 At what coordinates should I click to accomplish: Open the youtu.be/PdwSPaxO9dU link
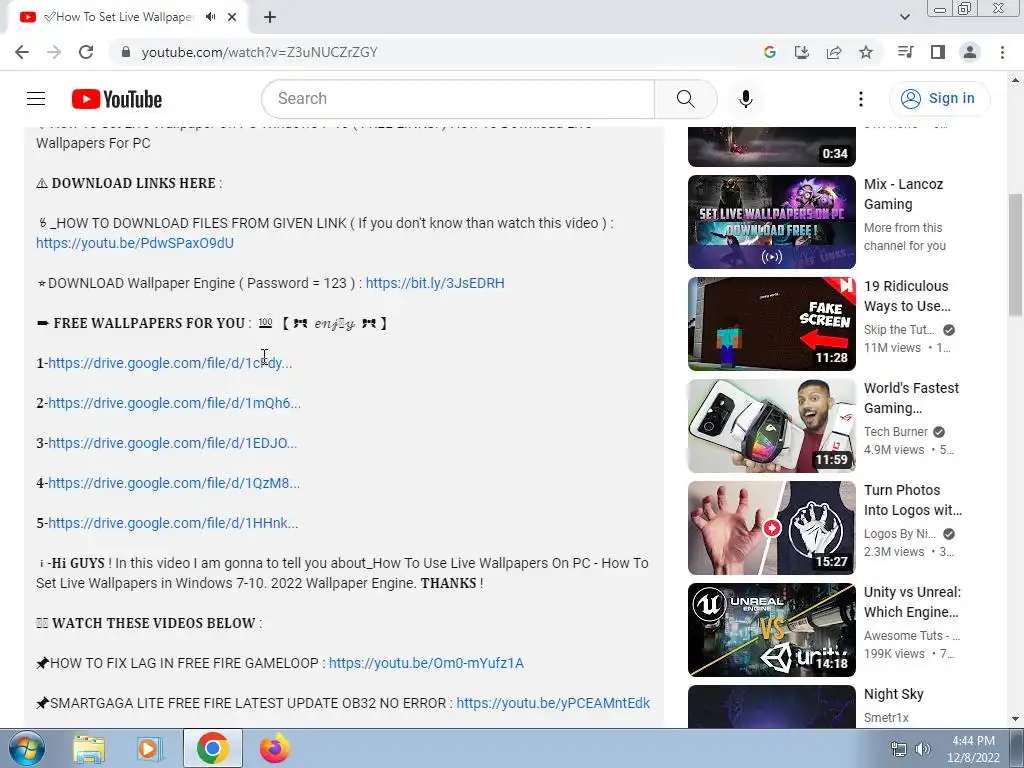pos(135,243)
